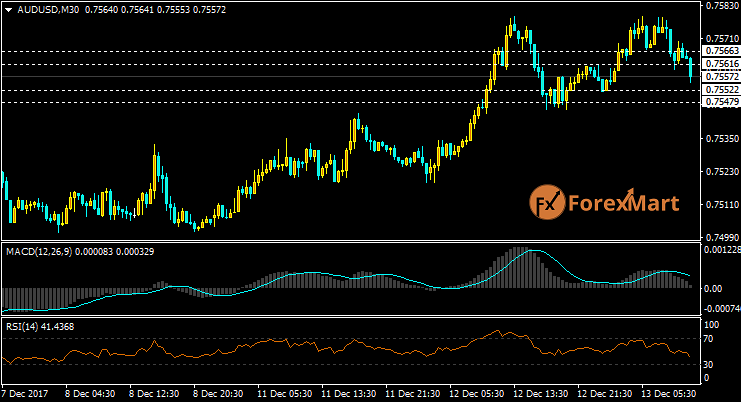Viewport: 741px width, 402px height.
Task: Click the ForexMart watermark text
Action: pyautogui.click(x=623, y=204)
